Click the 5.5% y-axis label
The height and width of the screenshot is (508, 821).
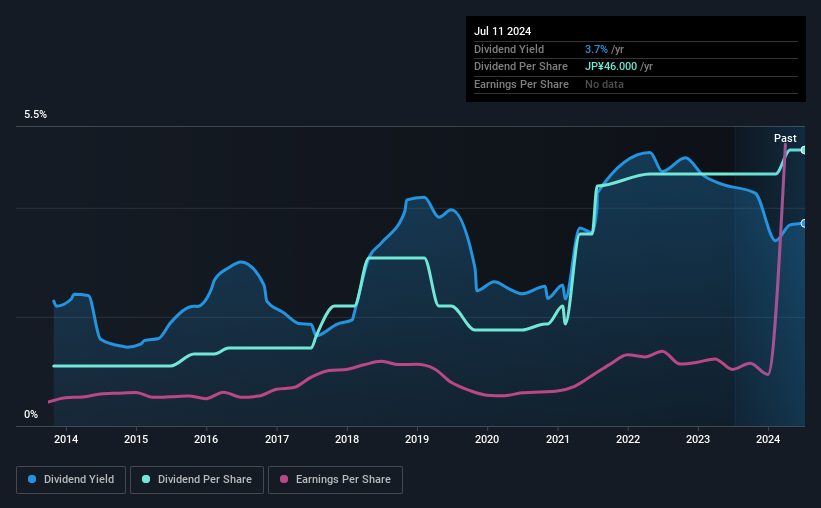(36, 115)
